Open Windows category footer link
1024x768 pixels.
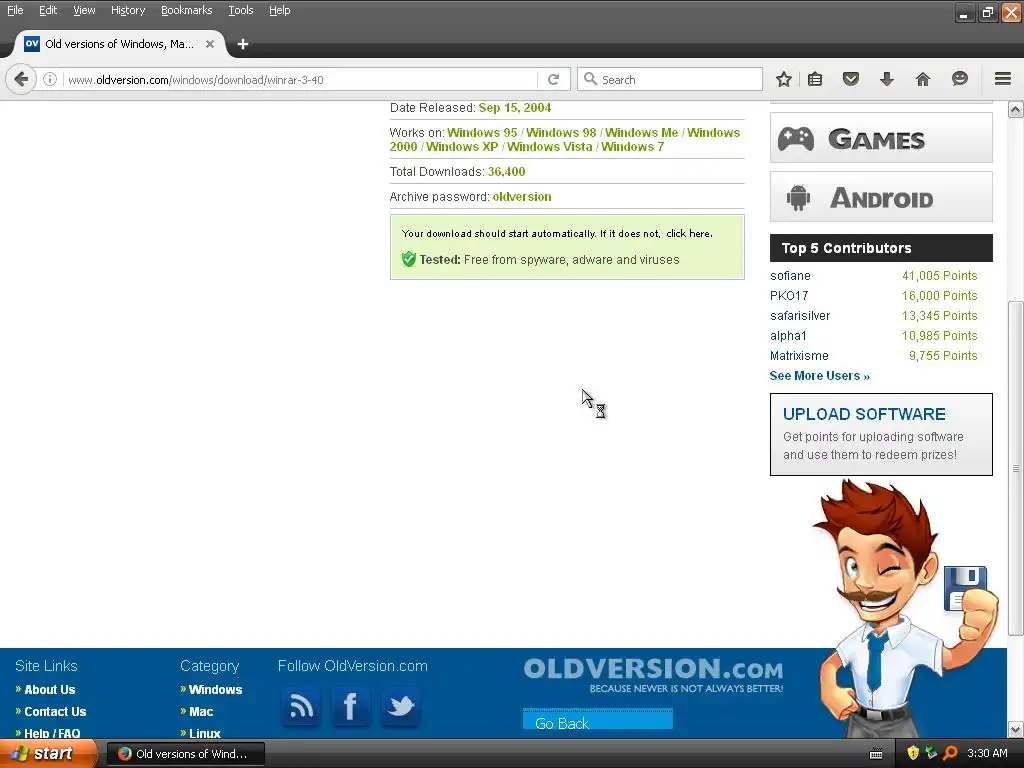coord(215,690)
